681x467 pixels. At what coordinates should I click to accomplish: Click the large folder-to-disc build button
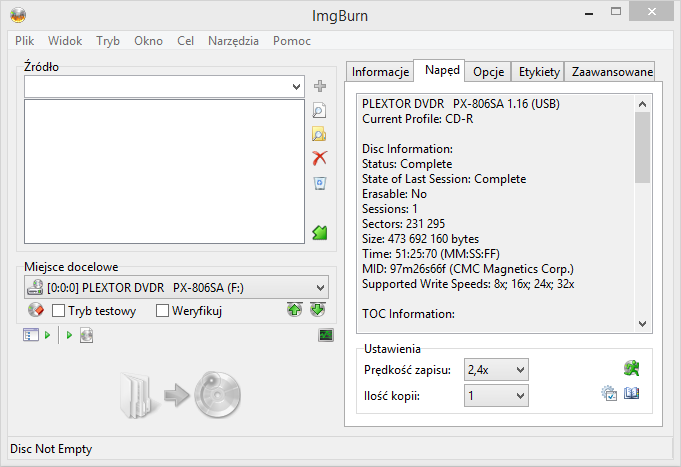point(180,395)
